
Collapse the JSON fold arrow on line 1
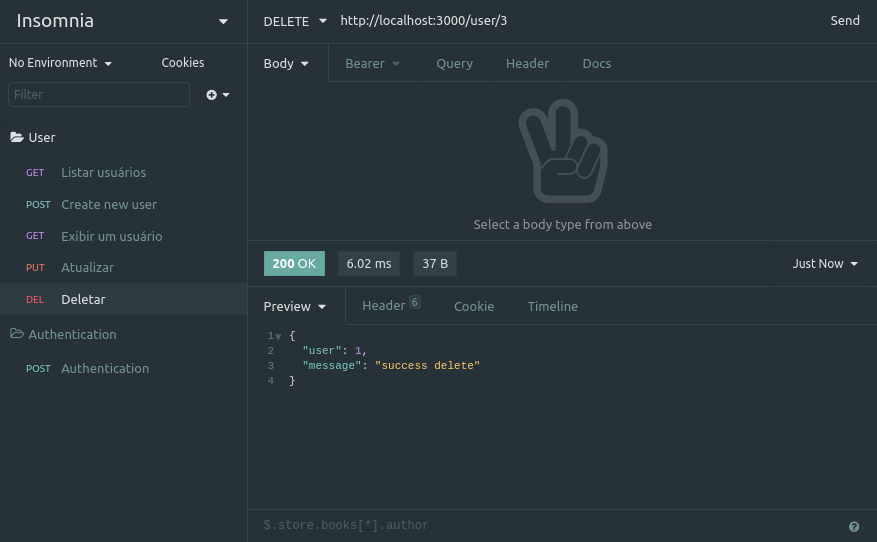click(x=278, y=337)
